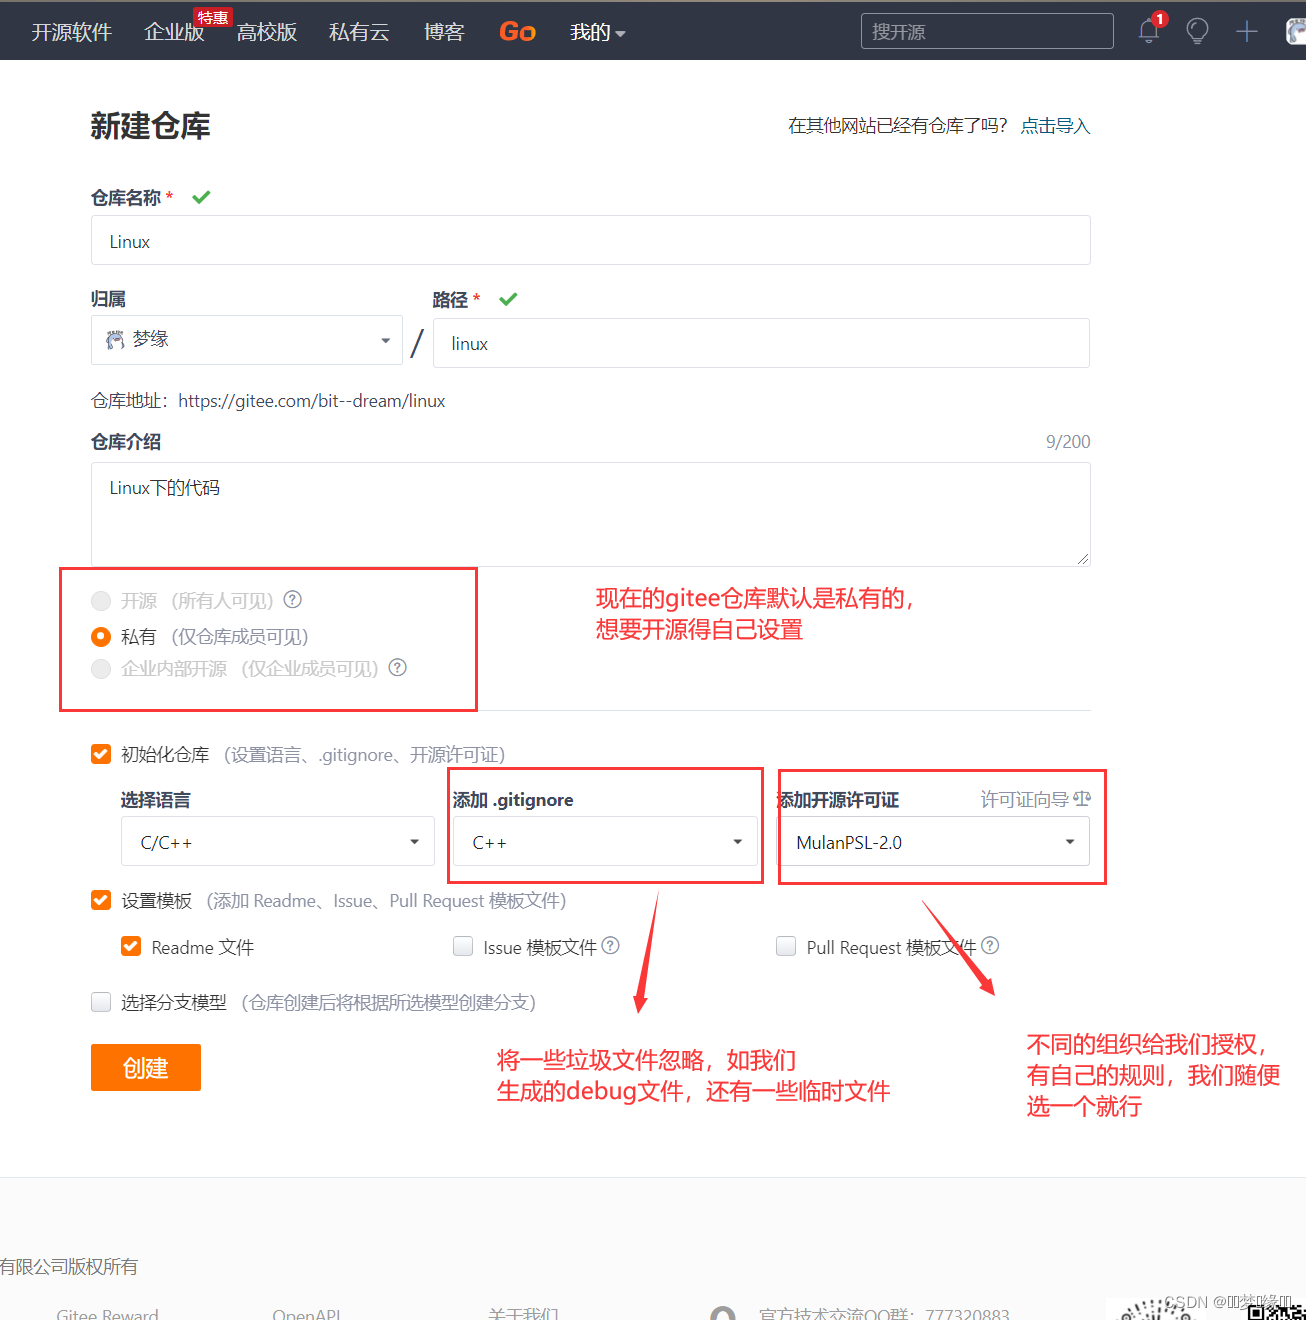Viewport: 1306px width, 1320px height.
Task: Open 博客 in the top navigation
Action: tap(444, 32)
